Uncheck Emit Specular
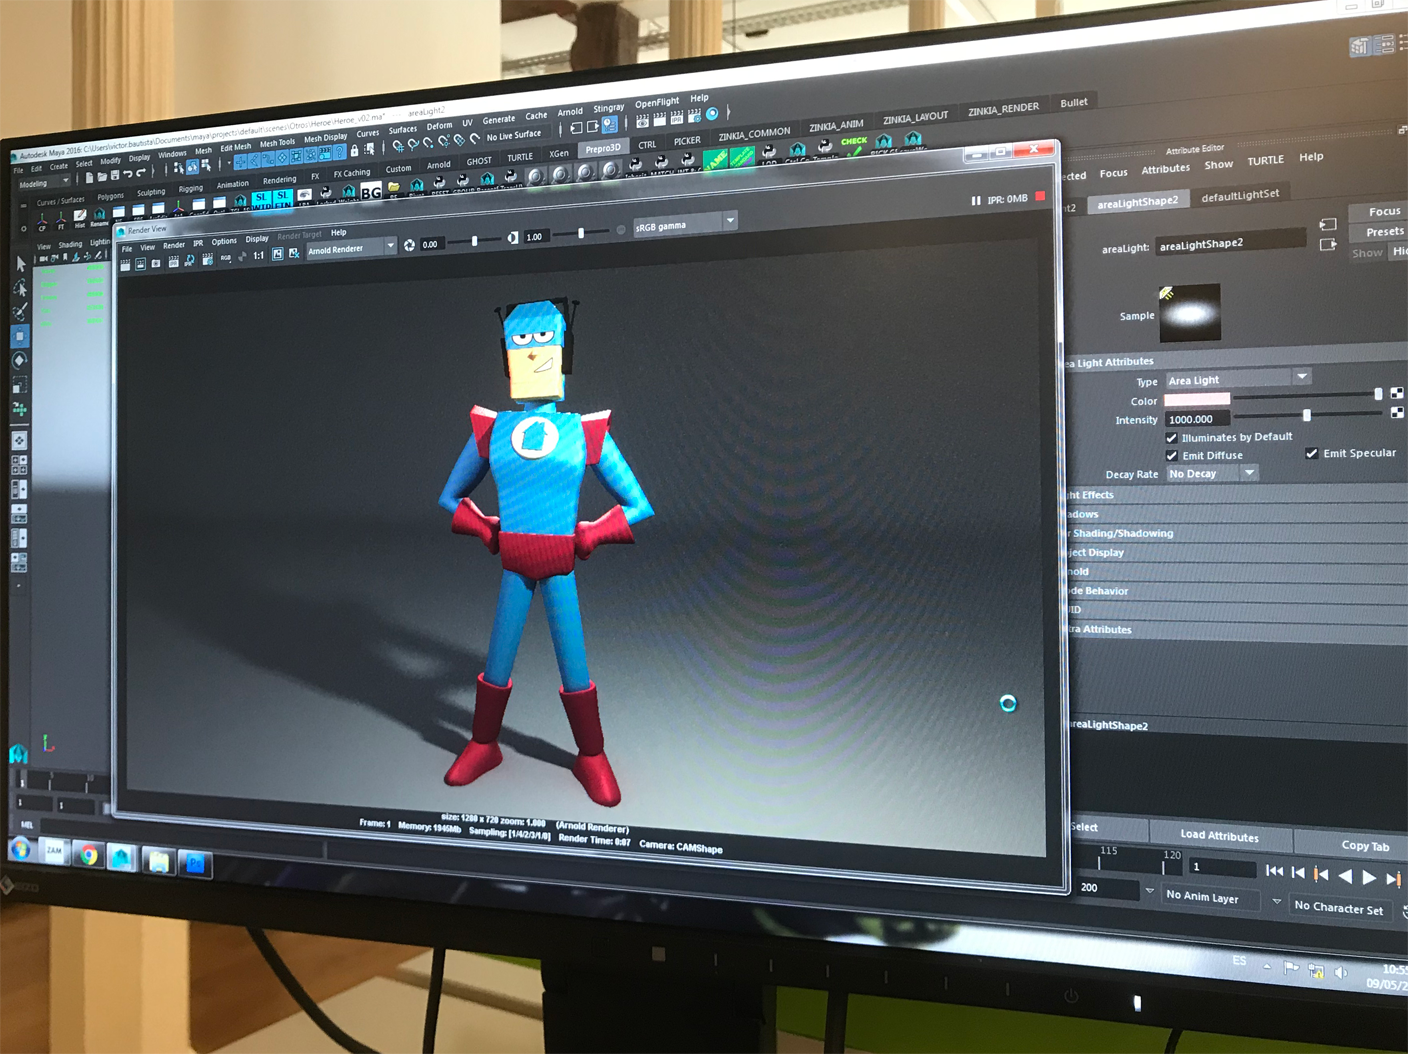1408x1054 pixels. [1312, 454]
